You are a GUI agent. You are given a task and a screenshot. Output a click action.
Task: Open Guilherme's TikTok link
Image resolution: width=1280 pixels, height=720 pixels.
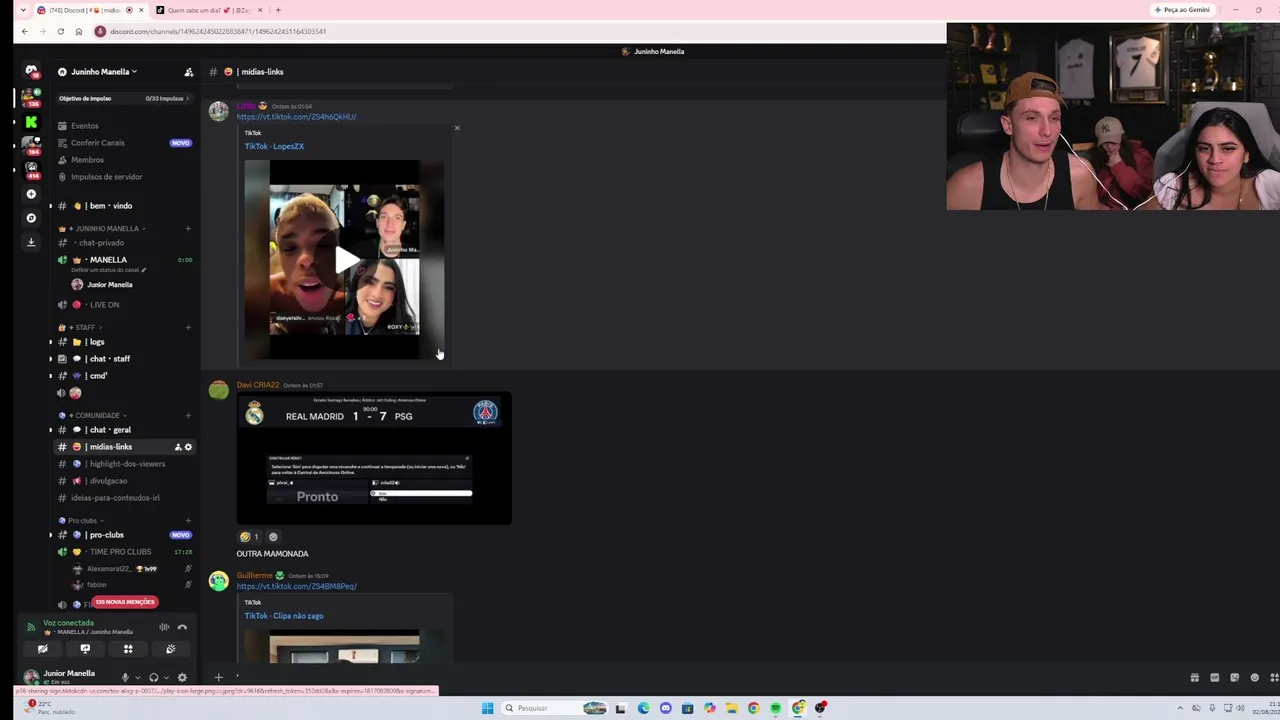click(x=297, y=586)
